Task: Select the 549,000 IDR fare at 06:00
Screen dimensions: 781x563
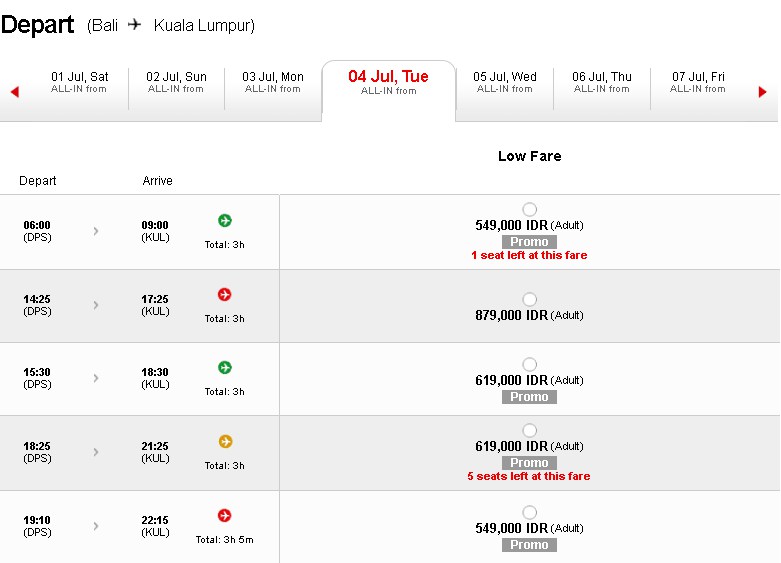Action: click(x=529, y=209)
